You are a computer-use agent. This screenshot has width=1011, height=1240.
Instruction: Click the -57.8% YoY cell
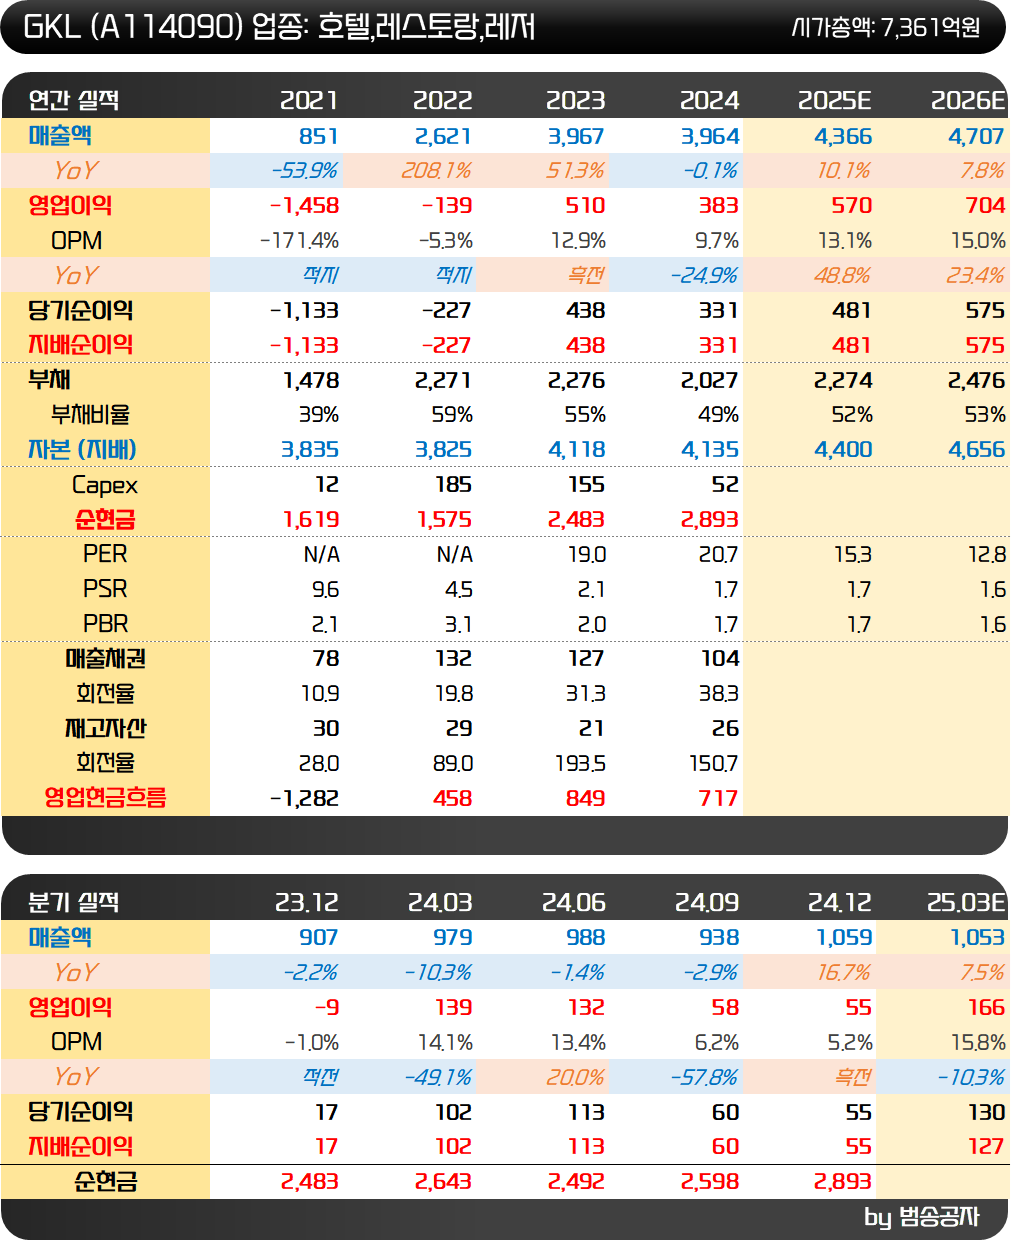point(704,1078)
